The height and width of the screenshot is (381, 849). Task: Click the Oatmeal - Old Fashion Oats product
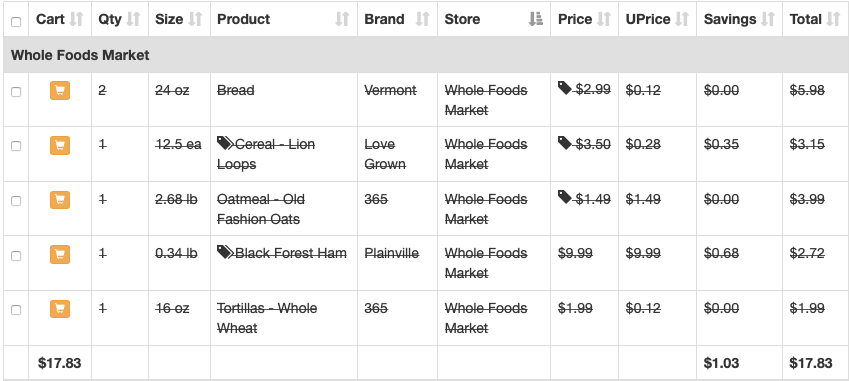260,209
